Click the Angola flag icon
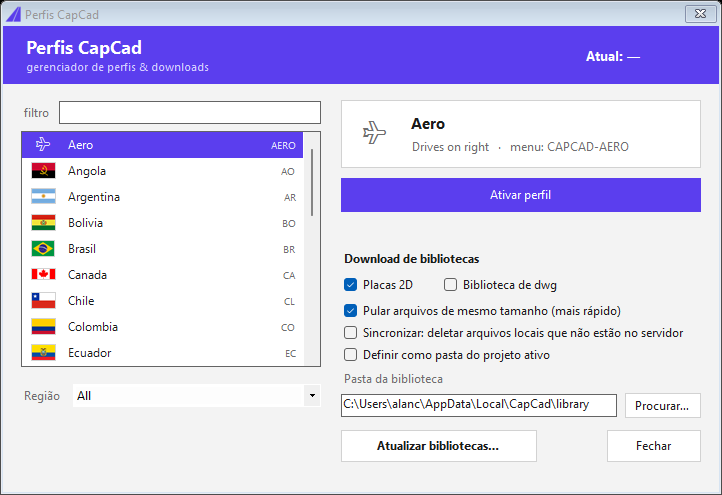 43,170
